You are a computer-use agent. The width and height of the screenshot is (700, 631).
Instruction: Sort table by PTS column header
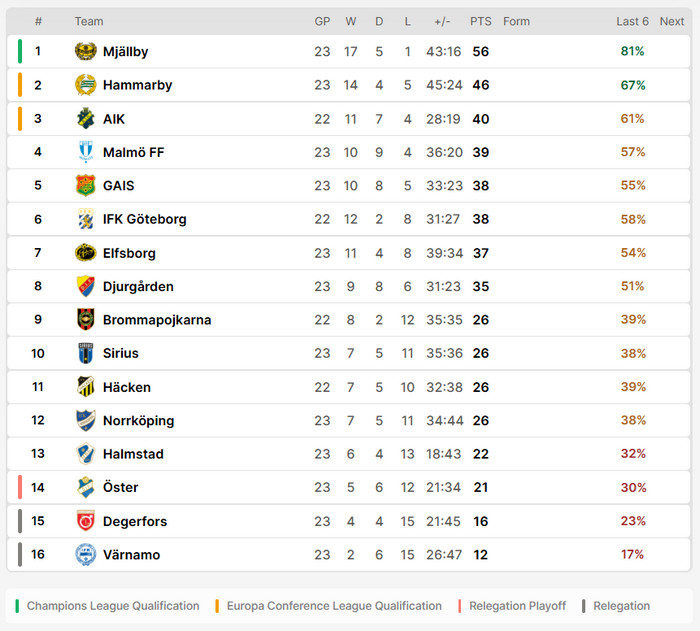coord(481,21)
